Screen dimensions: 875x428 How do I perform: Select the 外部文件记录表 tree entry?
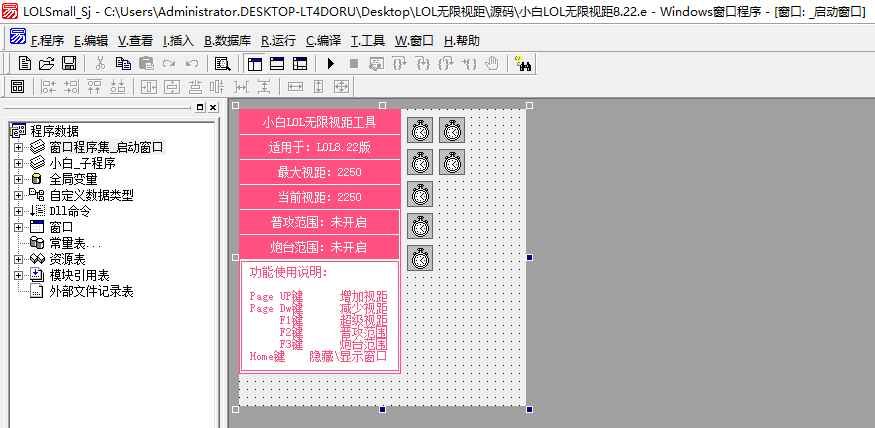(91, 291)
